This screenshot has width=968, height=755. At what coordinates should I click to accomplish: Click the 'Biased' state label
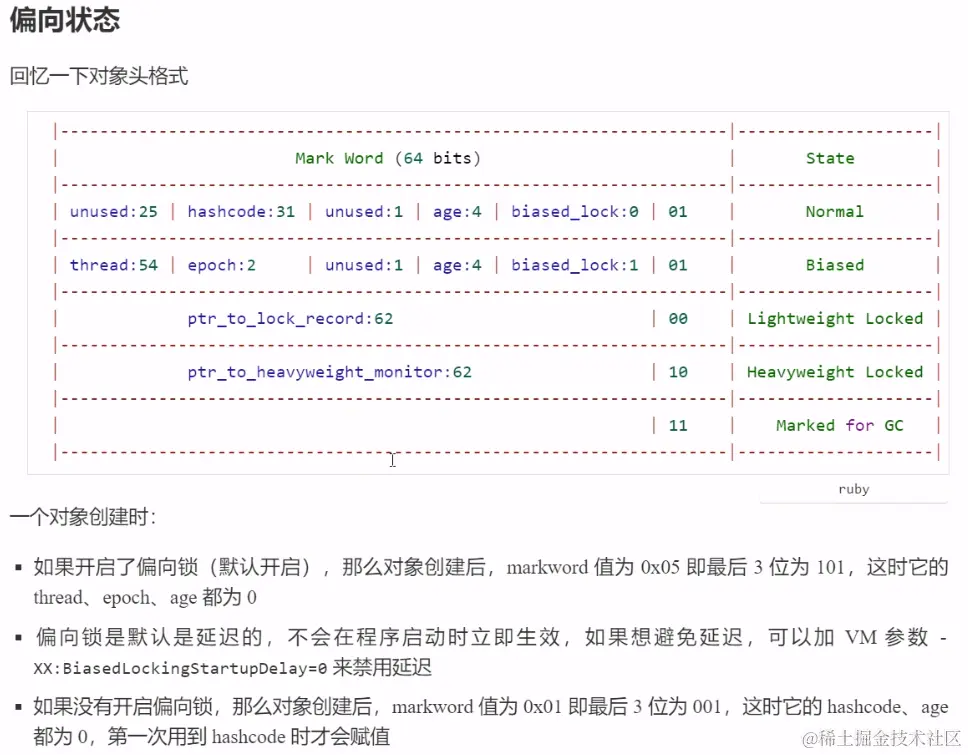[835, 265]
